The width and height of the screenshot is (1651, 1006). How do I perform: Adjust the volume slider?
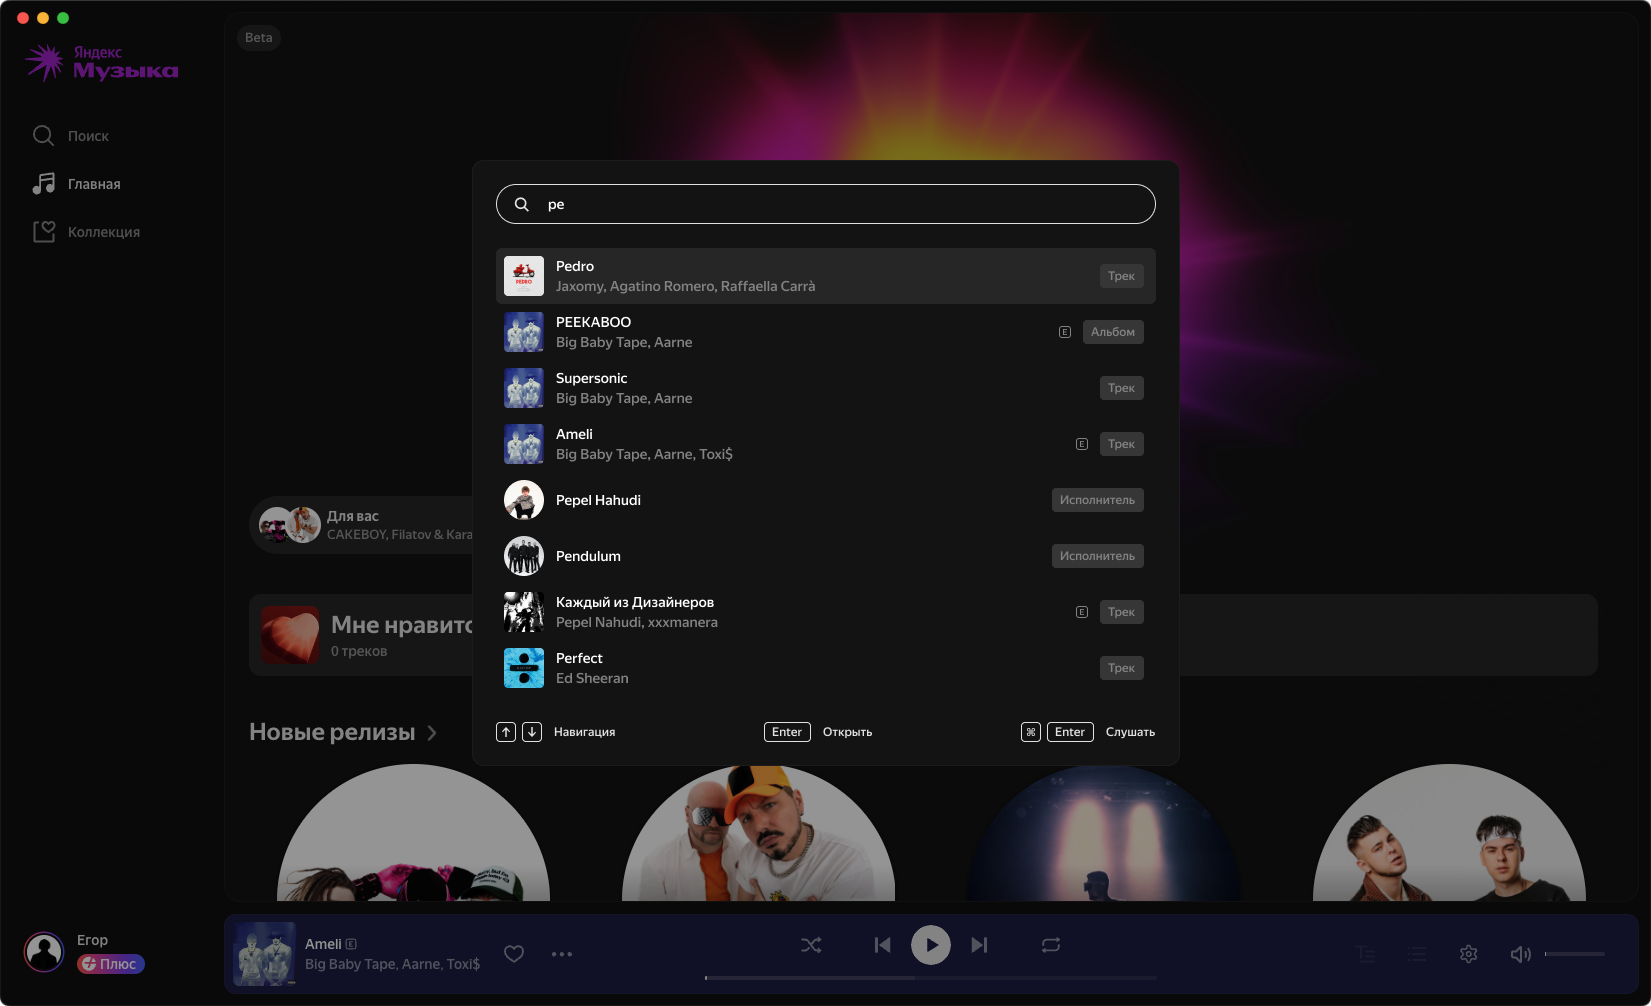[1575, 954]
